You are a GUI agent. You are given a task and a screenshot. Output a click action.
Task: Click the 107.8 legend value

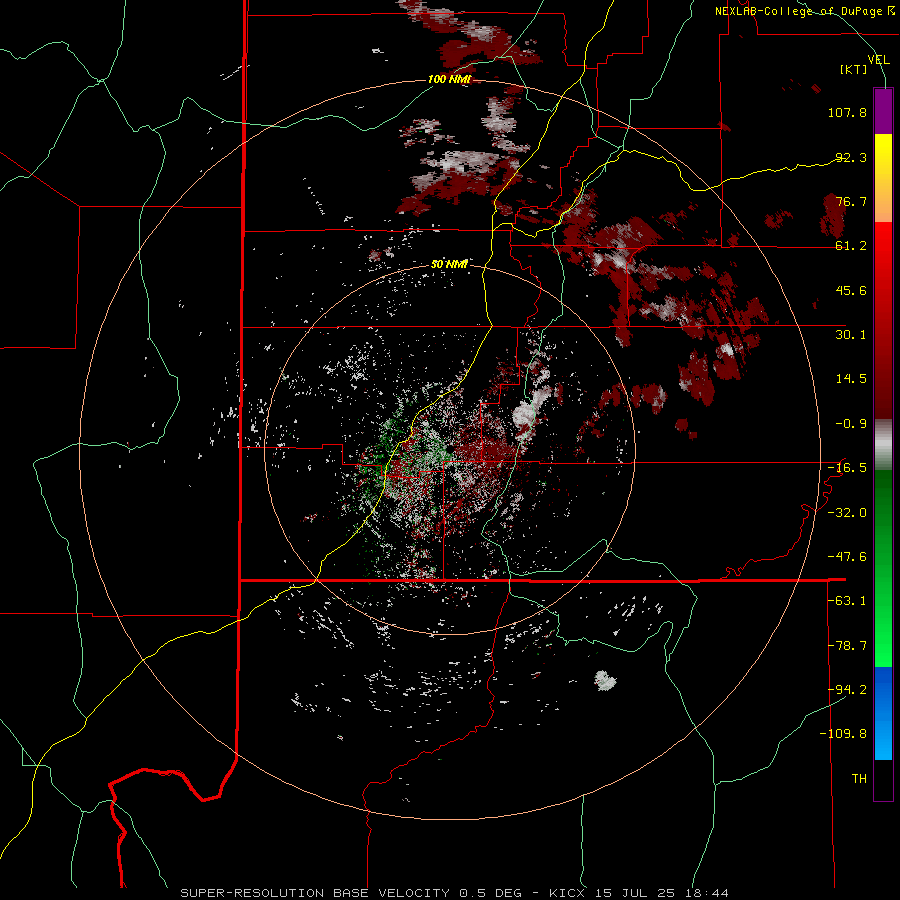847,112
